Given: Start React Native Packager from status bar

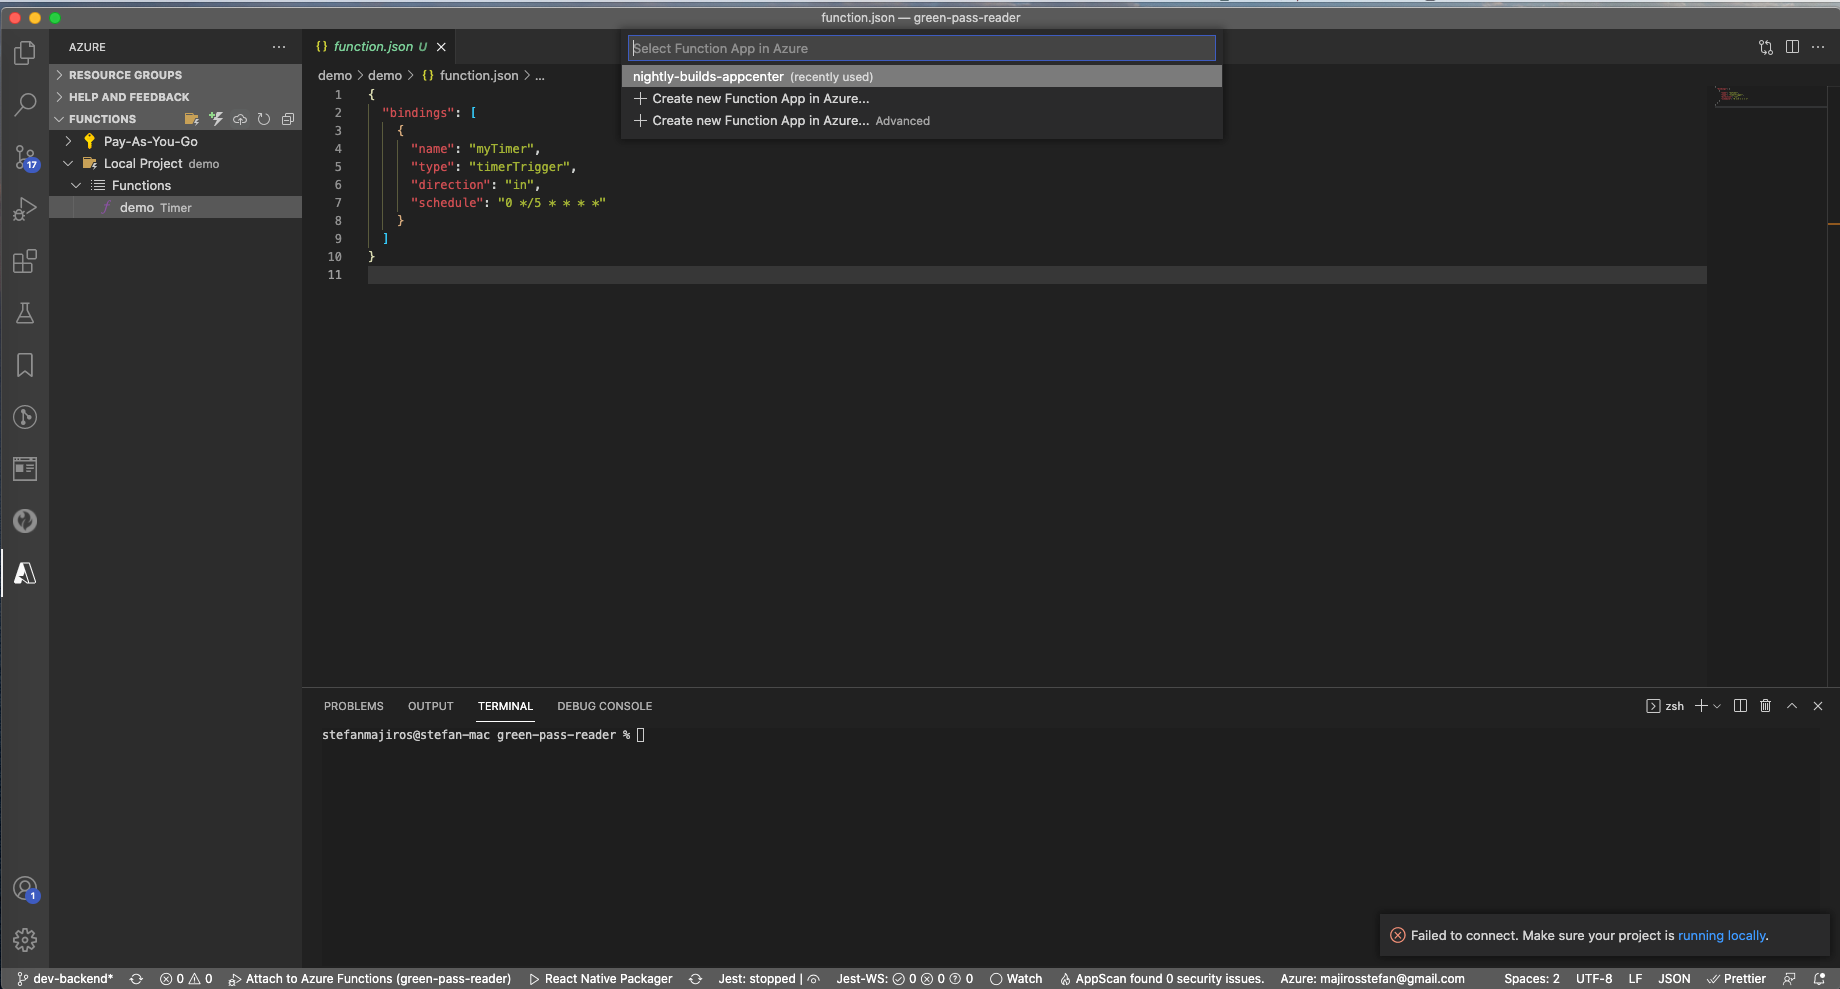Looking at the screenshot, I should point(600,979).
